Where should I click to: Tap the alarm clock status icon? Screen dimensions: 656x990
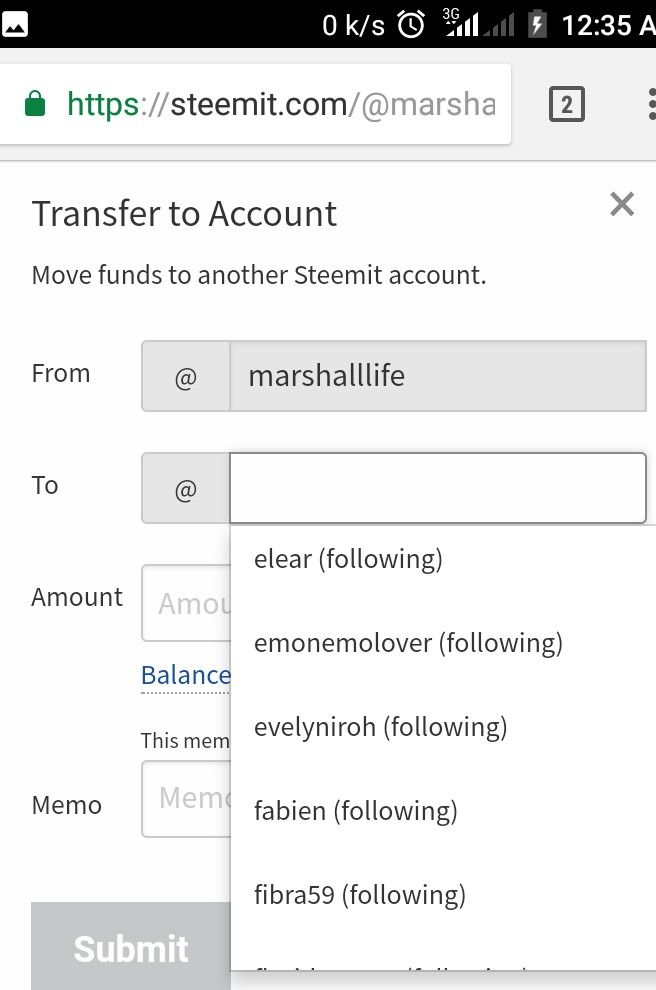click(x=411, y=25)
